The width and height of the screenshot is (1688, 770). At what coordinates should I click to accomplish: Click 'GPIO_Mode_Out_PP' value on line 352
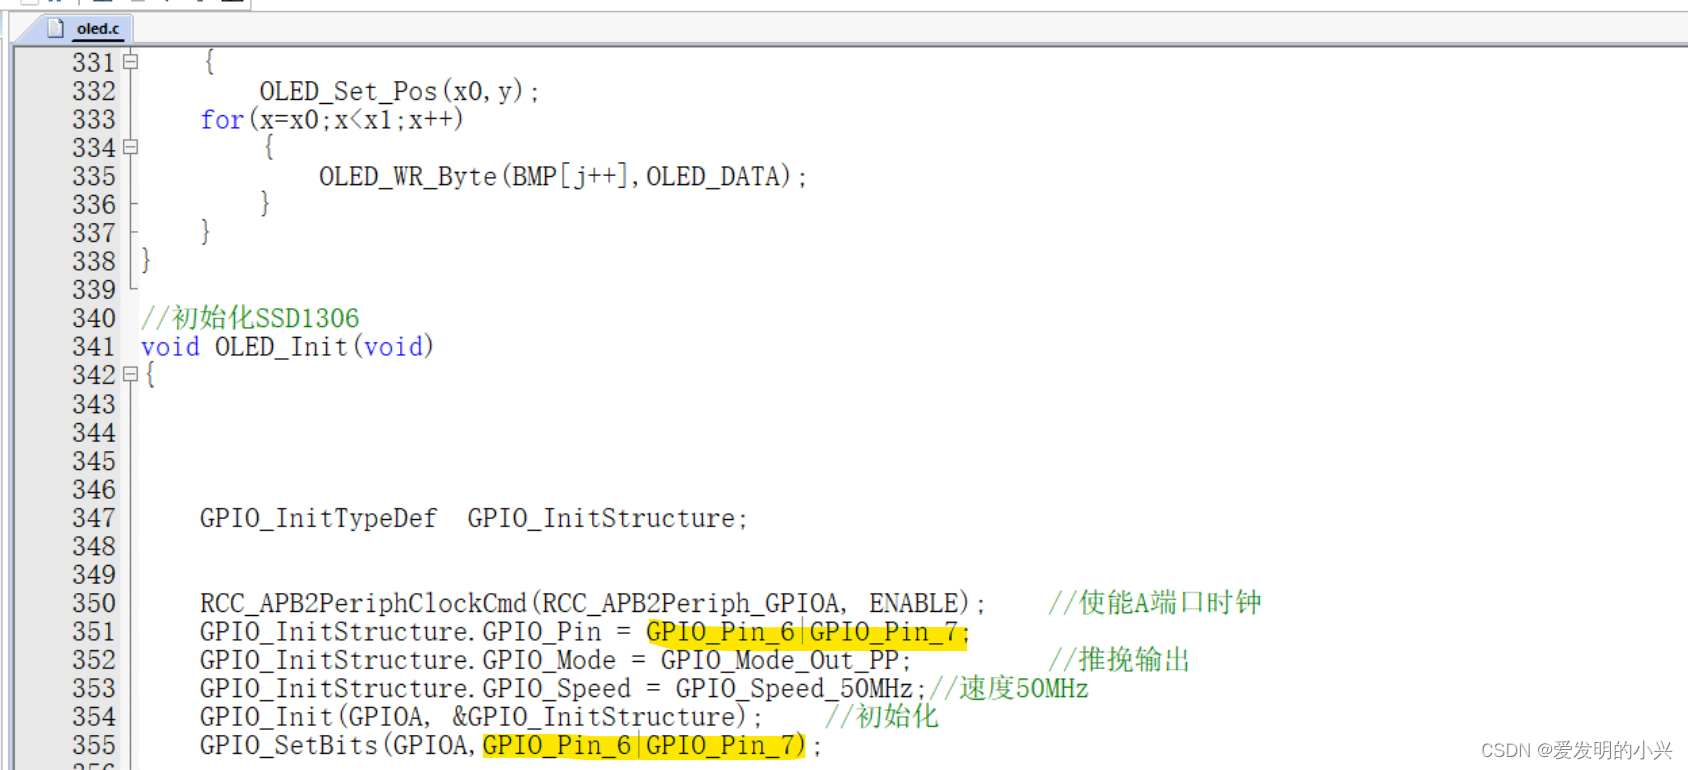[780, 660]
